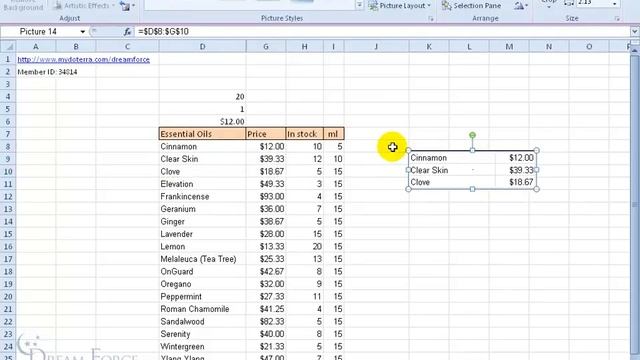Open the Artistic Effects menu
640x360 pixels.
pos(84,6)
